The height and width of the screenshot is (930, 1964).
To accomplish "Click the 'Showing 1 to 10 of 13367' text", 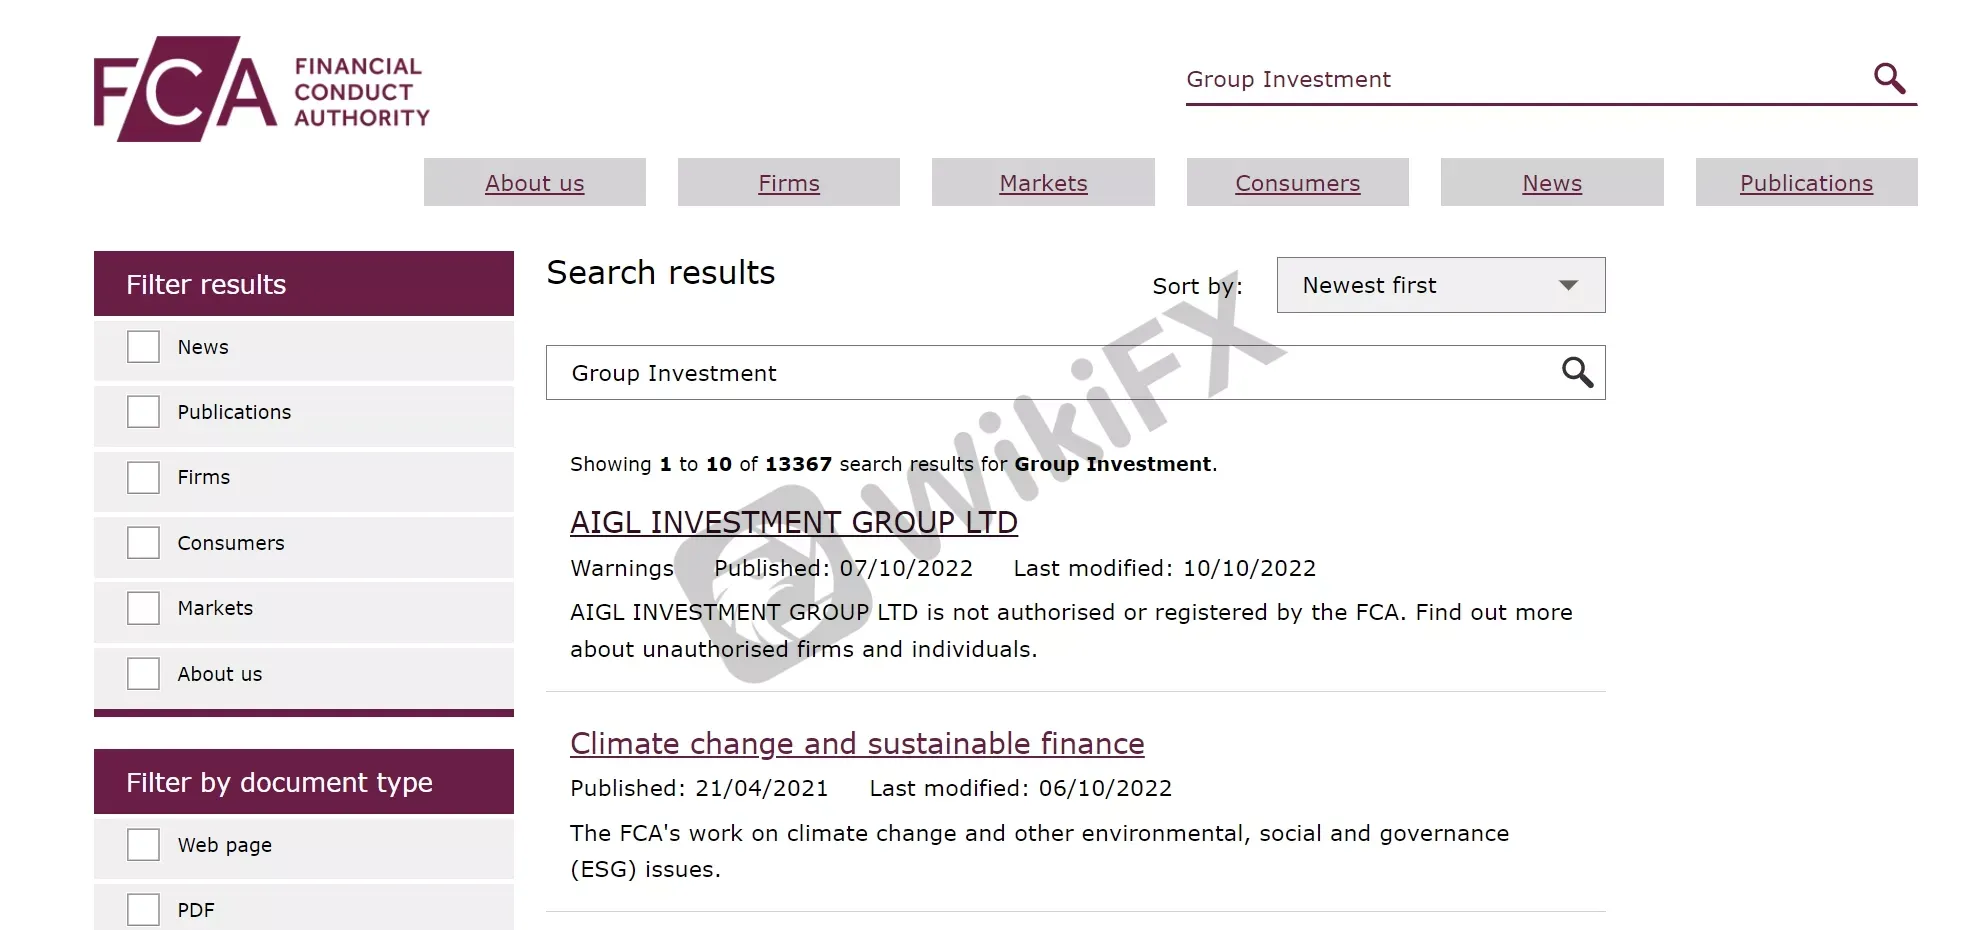I will 701,464.
